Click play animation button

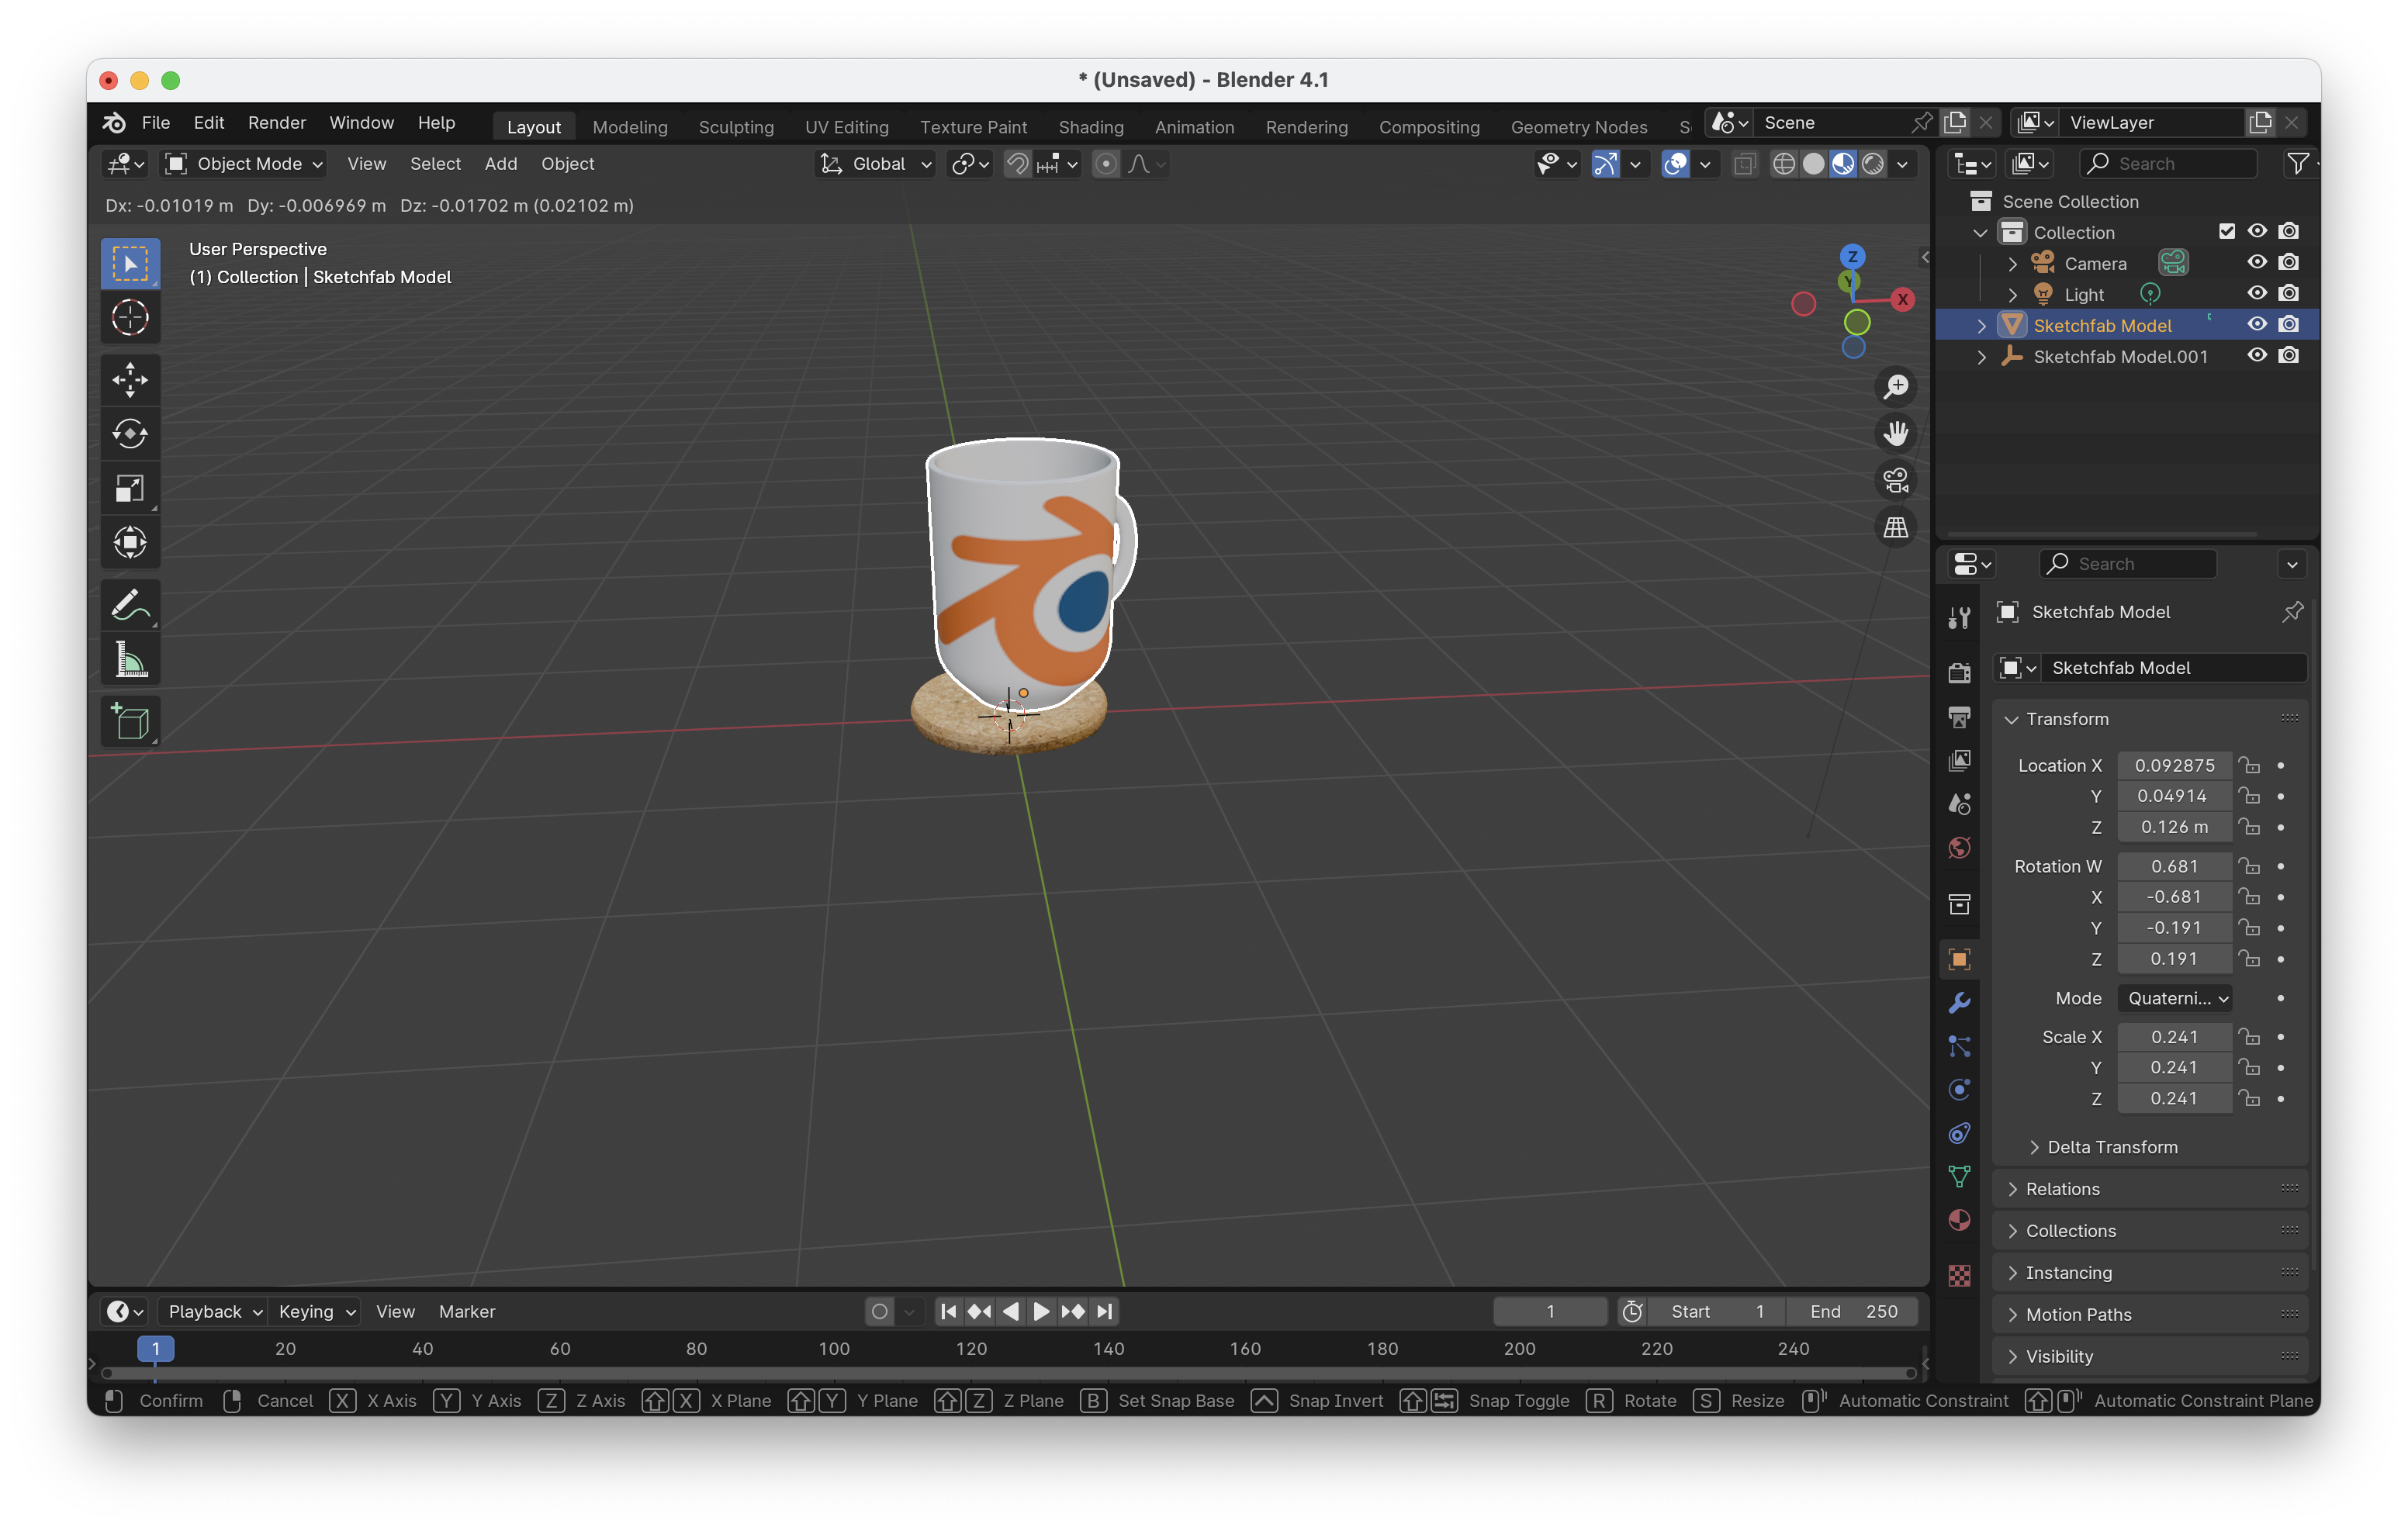(x=1041, y=1312)
